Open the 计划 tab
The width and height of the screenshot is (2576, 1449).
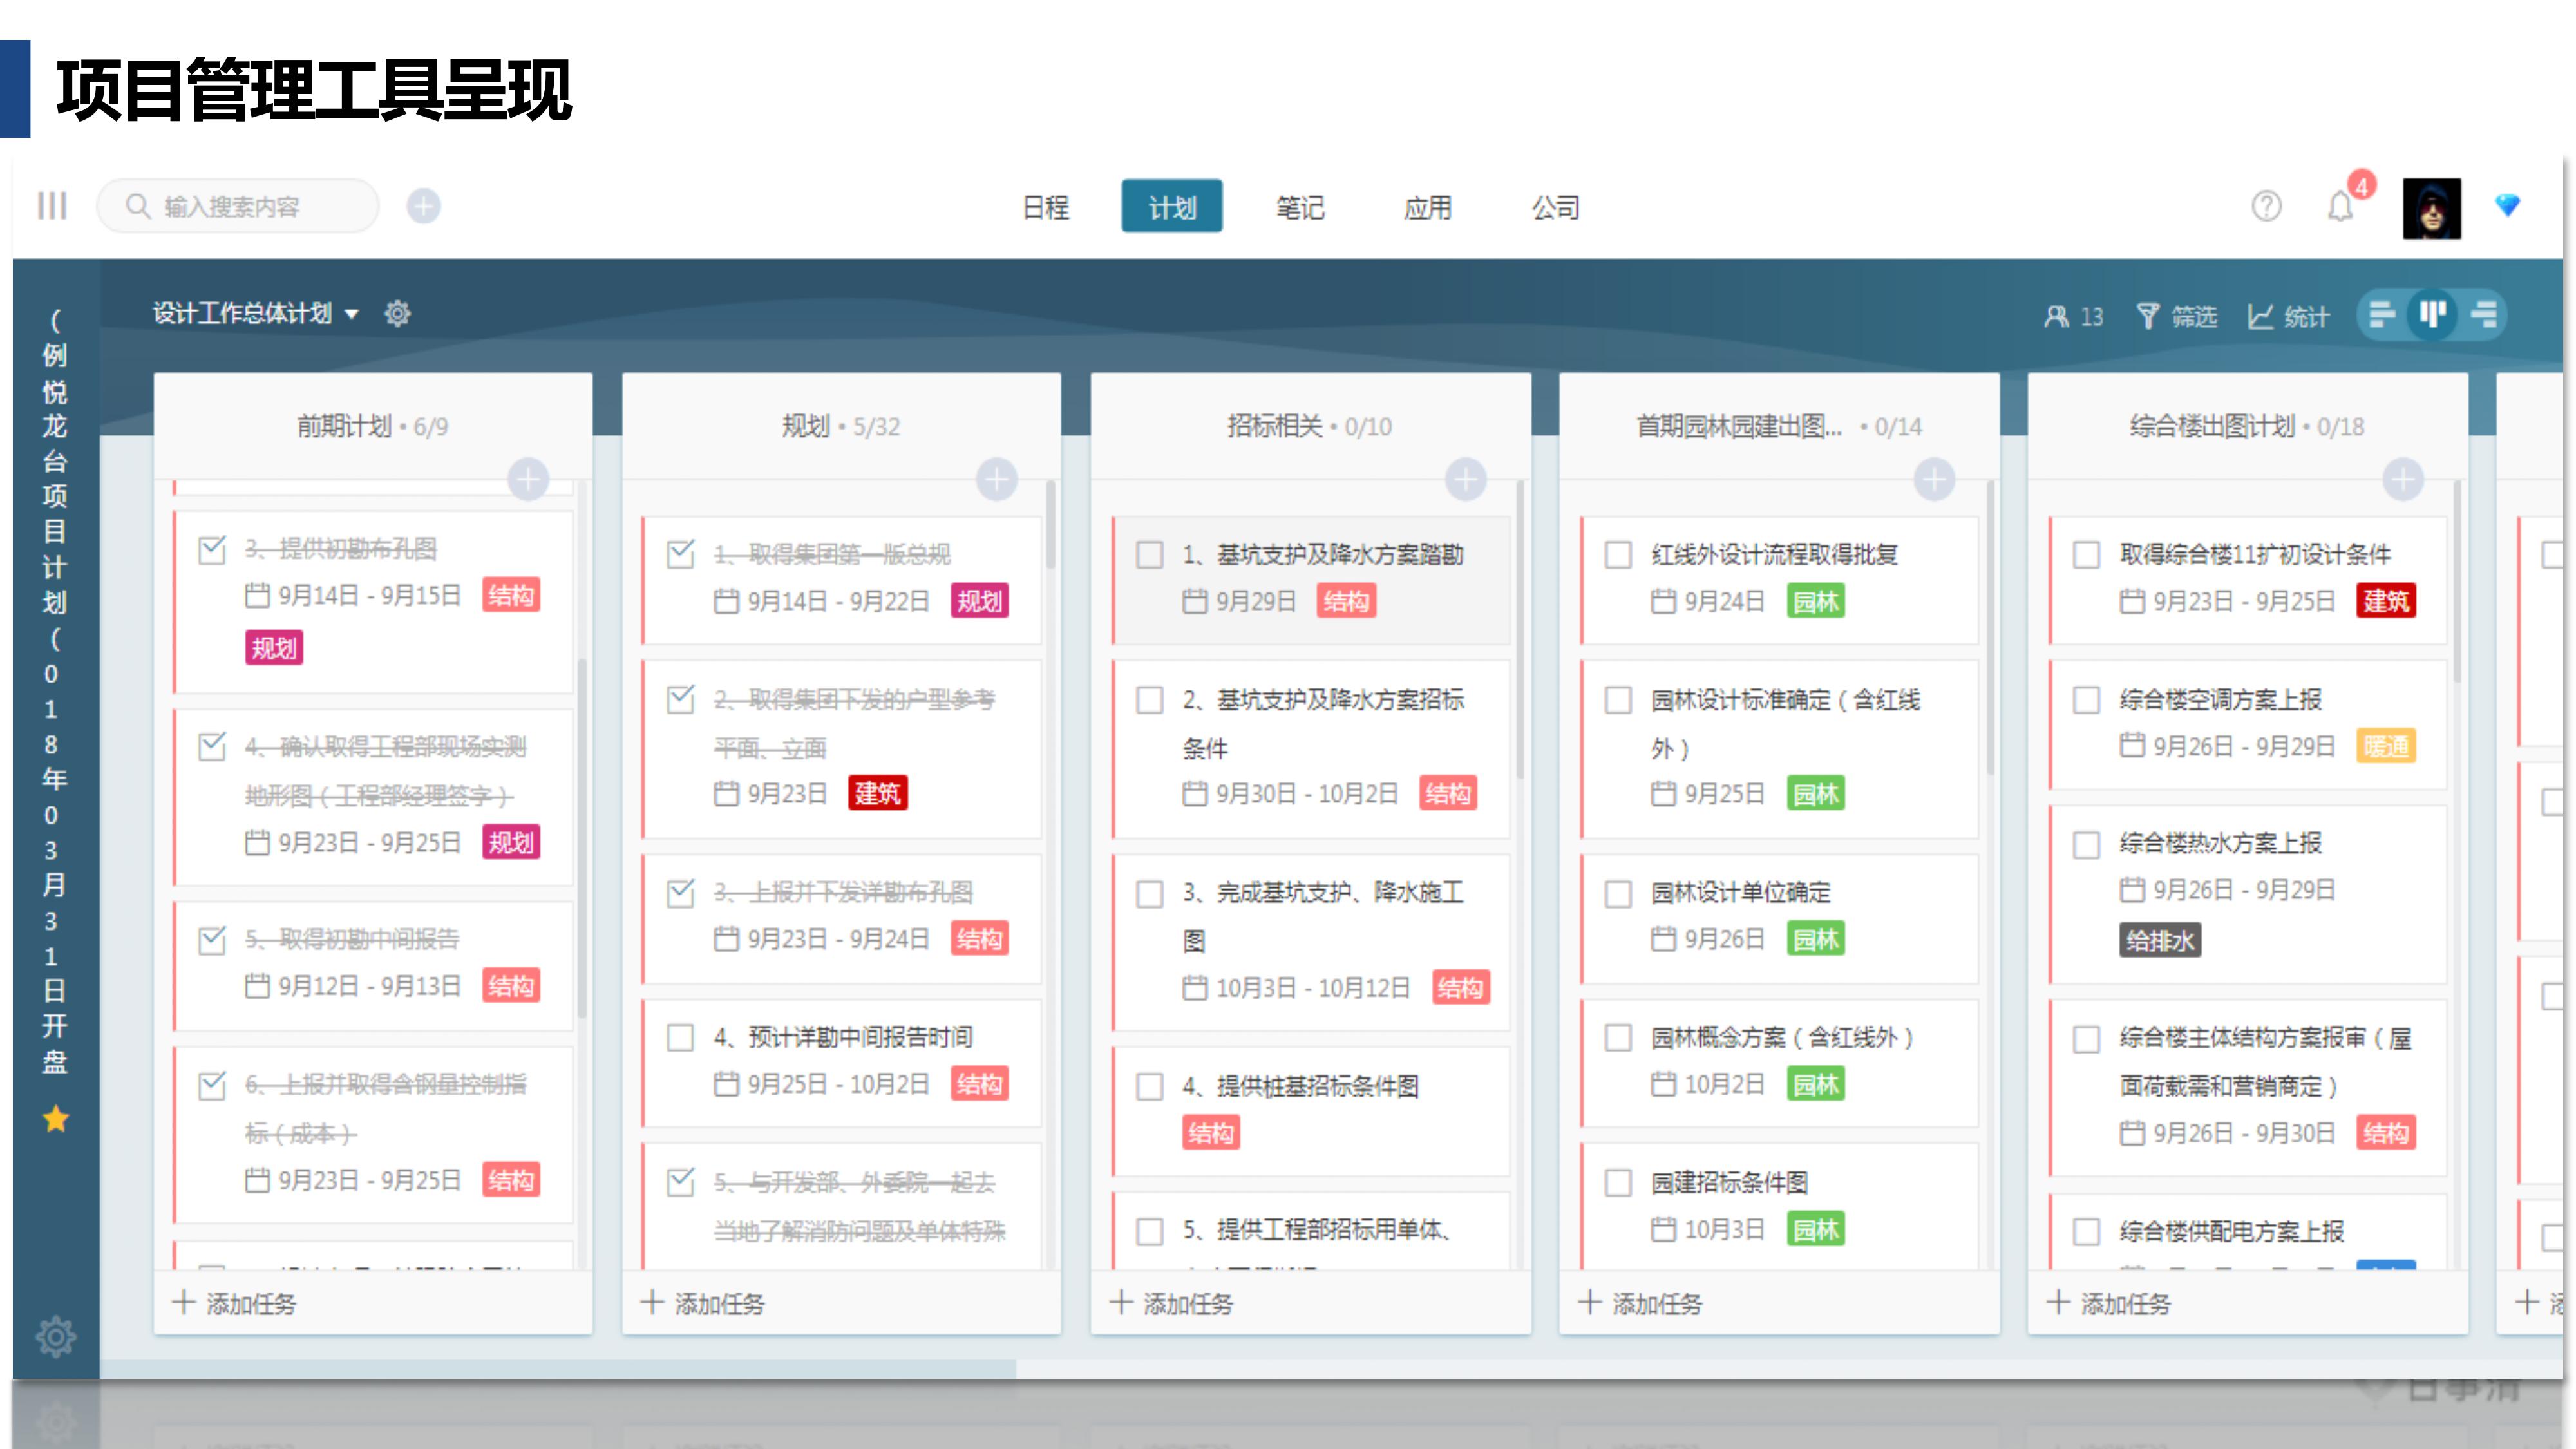(1172, 206)
